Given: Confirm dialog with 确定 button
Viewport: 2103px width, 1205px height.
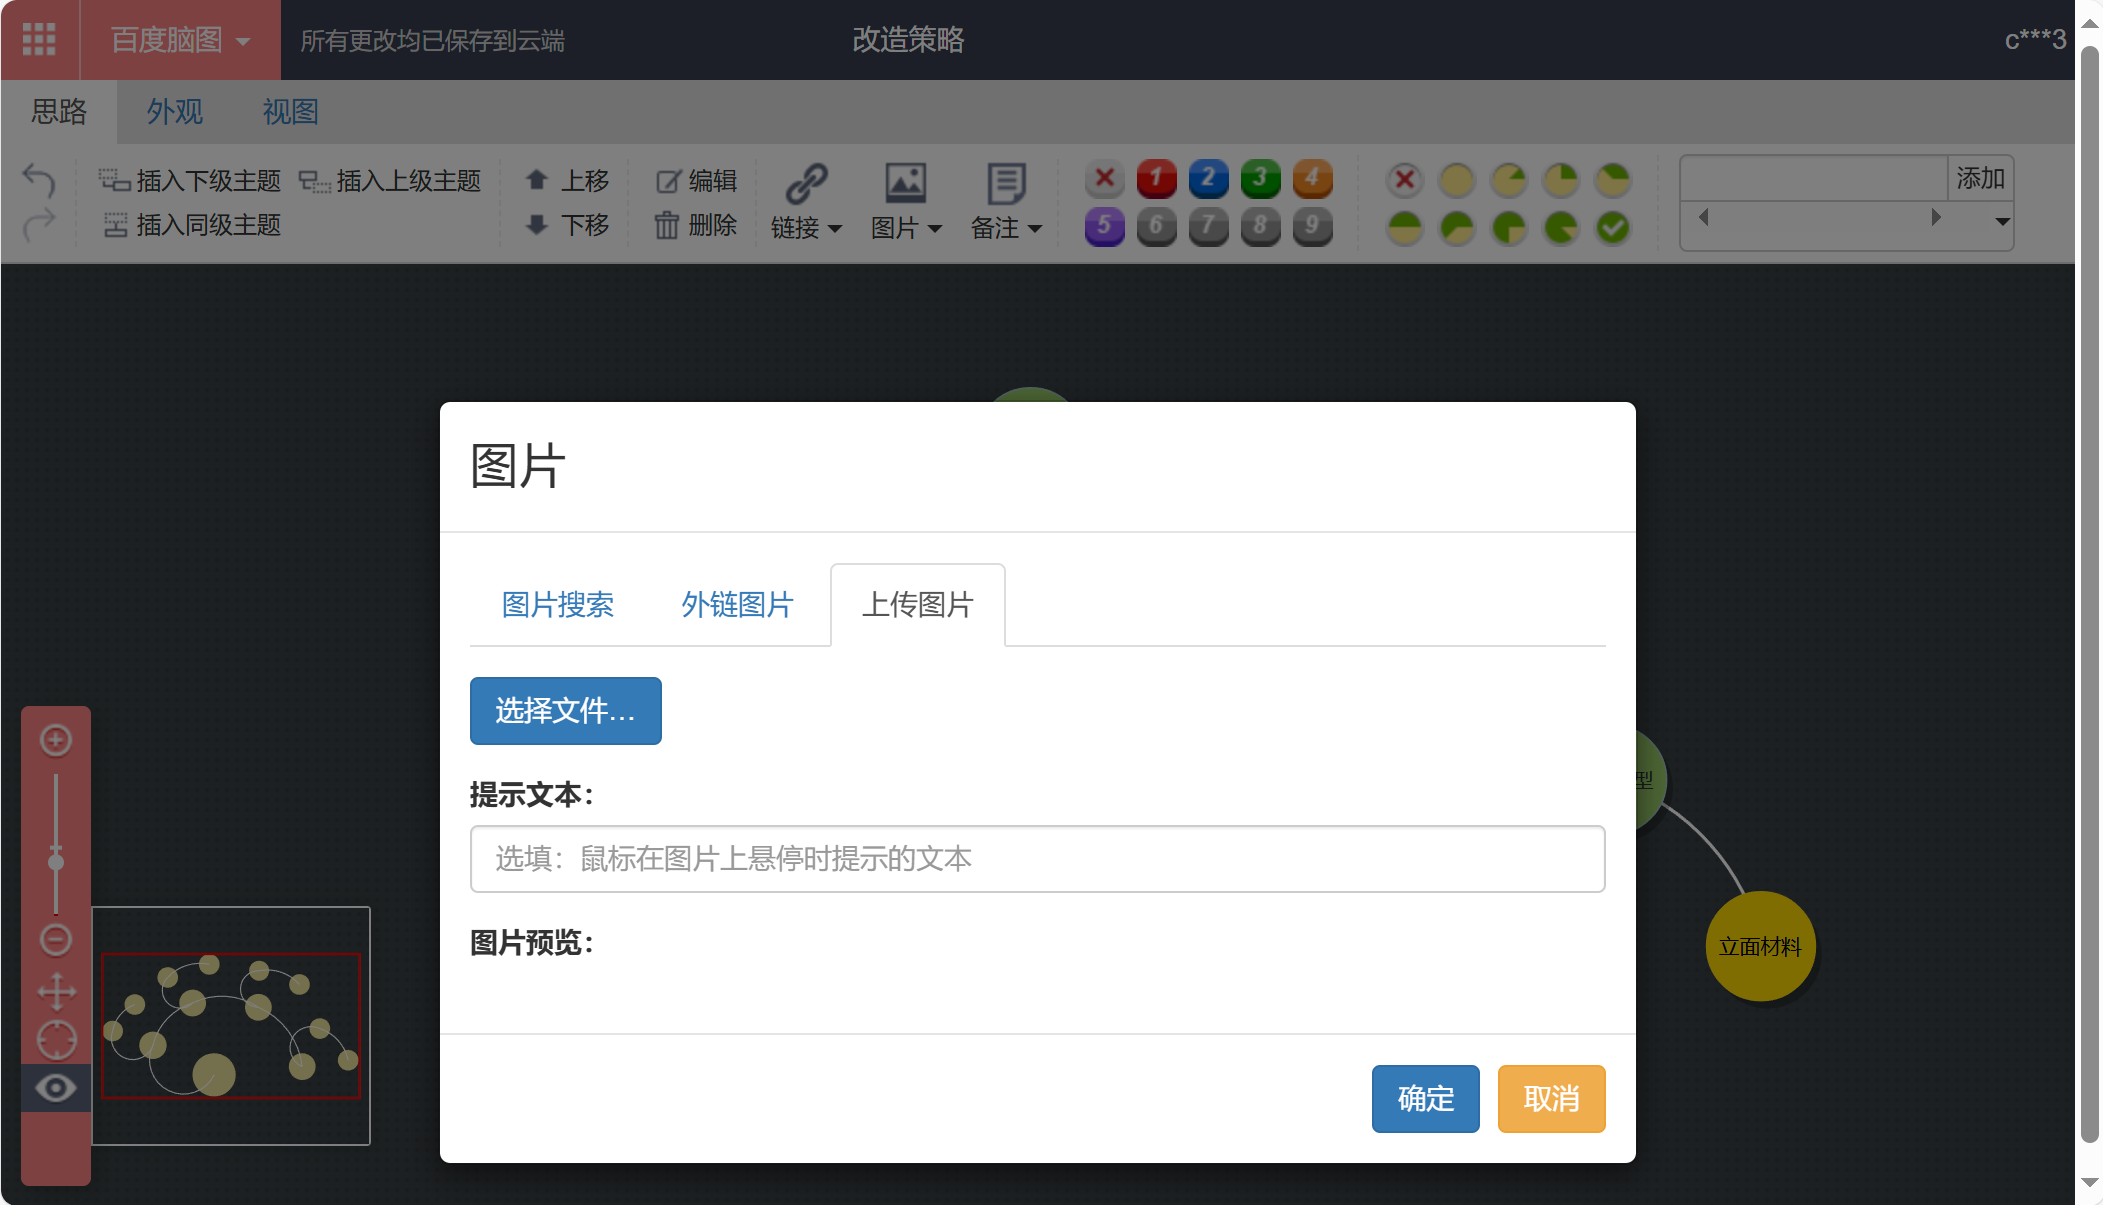Looking at the screenshot, I should tap(1425, 1098).
